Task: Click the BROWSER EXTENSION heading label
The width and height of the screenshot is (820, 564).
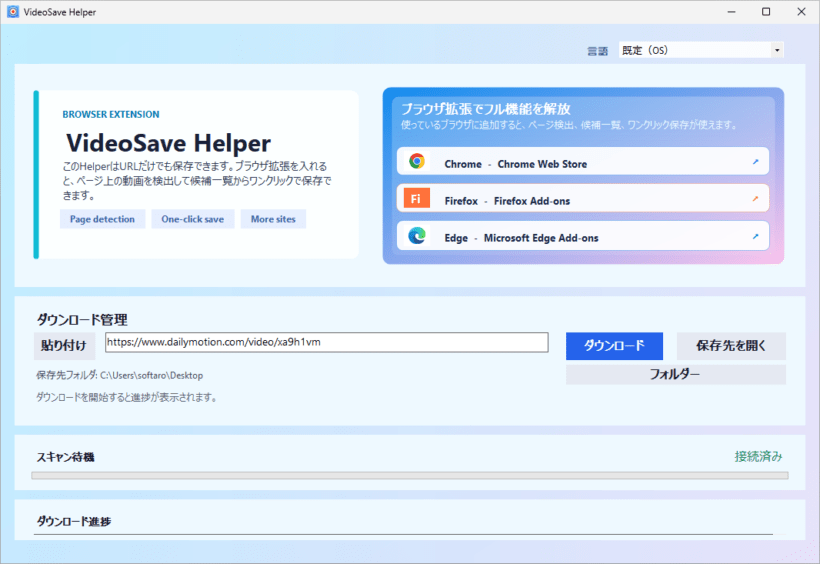Action: 111,114
